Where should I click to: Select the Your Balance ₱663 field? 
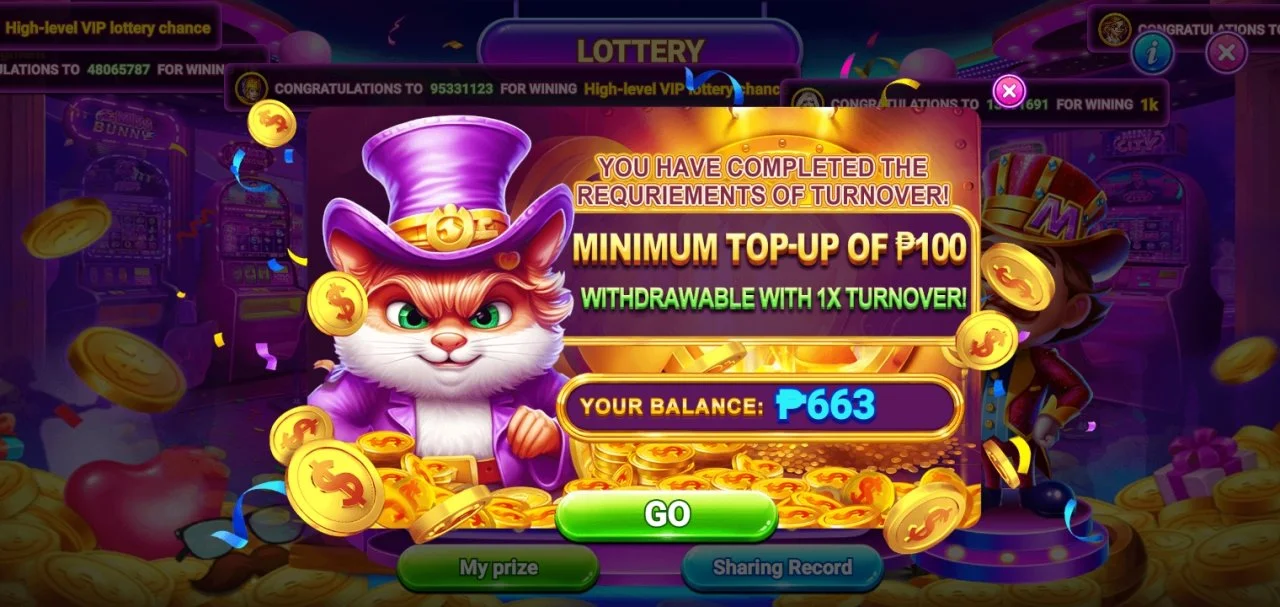(x=760, y=405)
